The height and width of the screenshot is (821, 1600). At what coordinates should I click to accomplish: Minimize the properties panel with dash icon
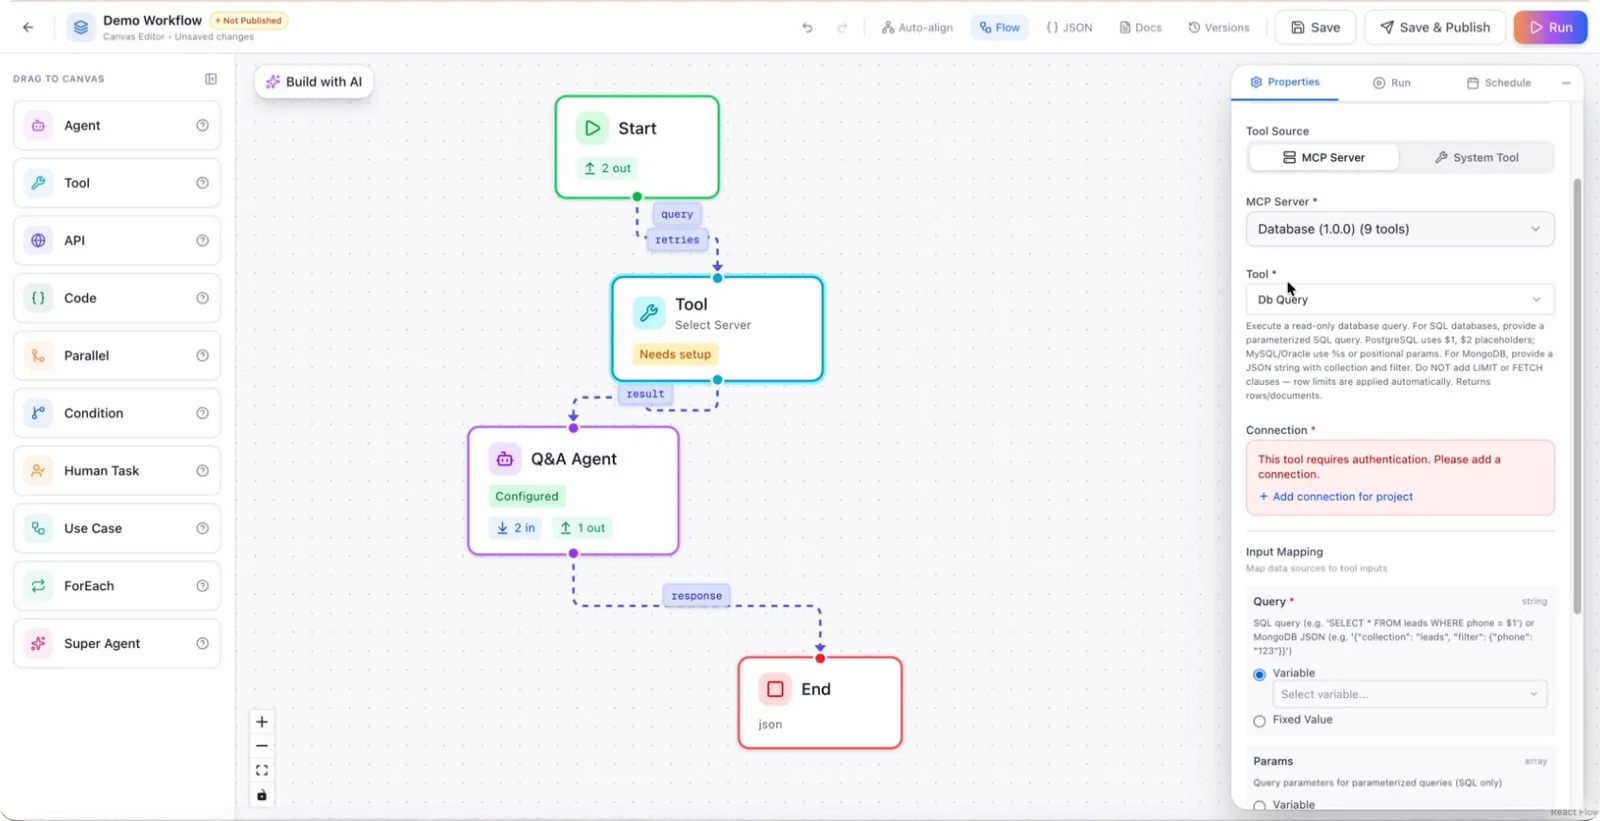pos(1566,83)
